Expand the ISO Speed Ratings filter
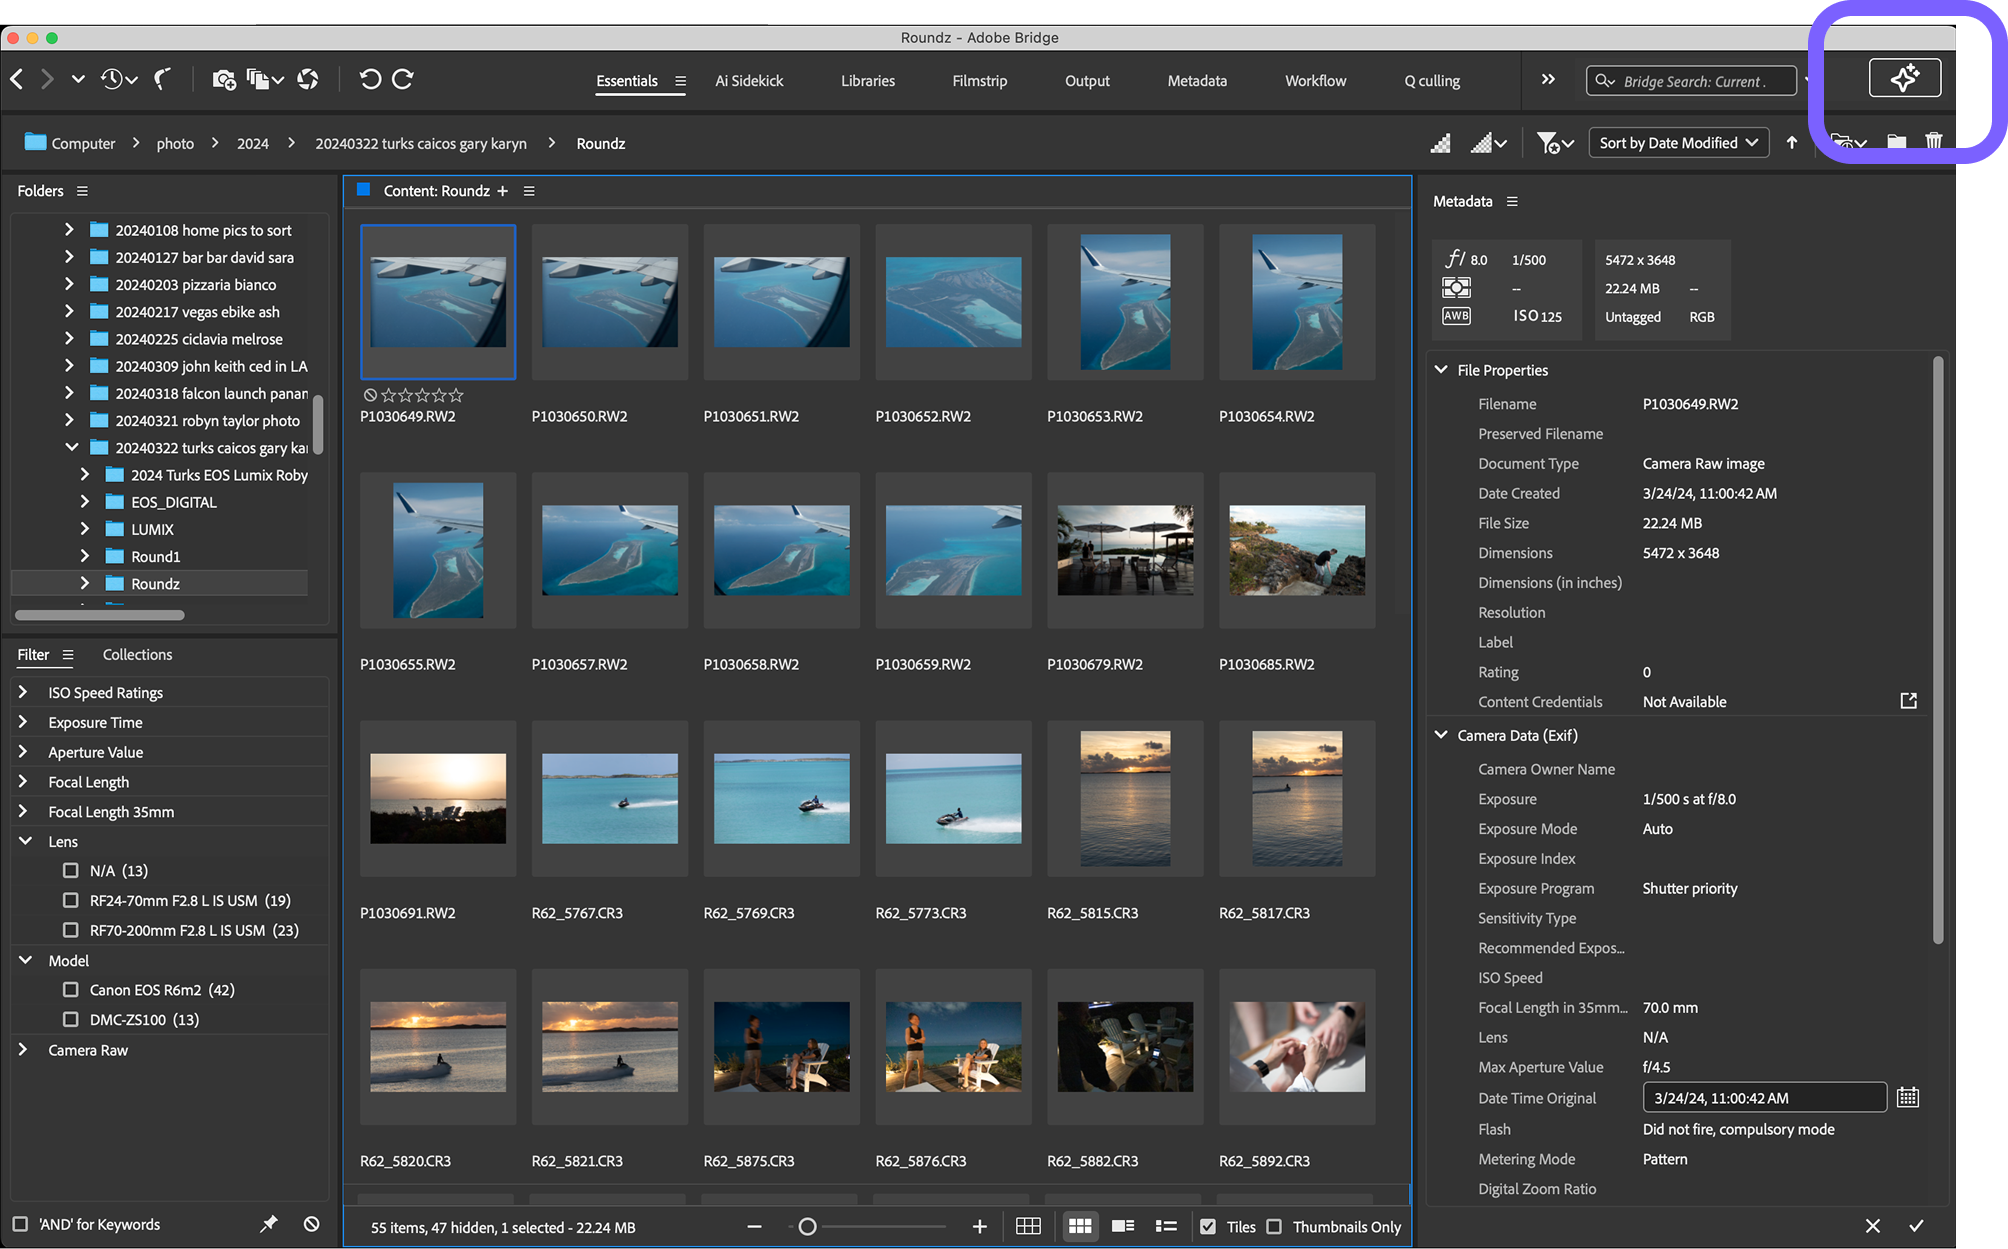The width and height of the screenshot is (2008, 1249). coord(24,692)
